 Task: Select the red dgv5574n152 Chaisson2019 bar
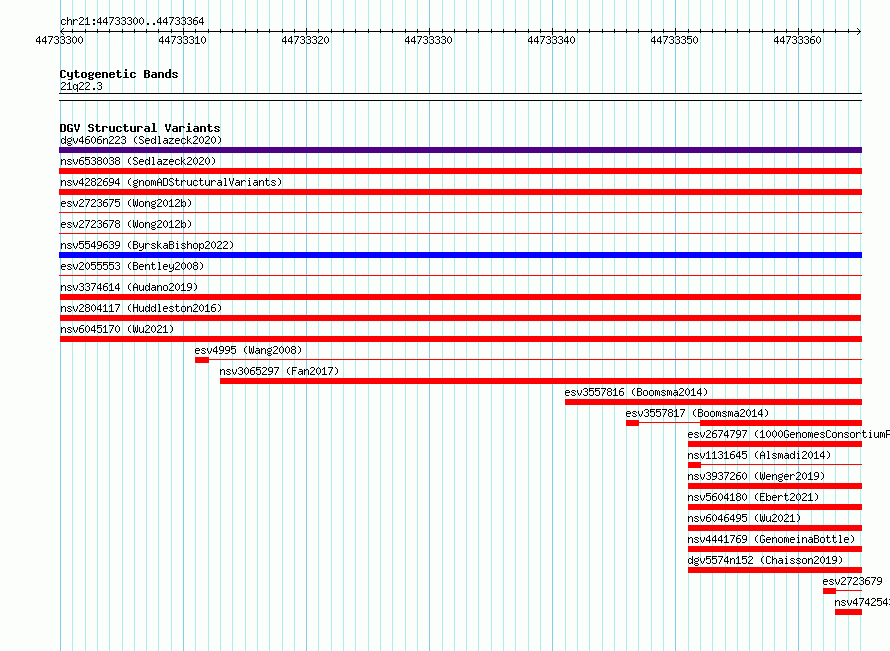(775, 570)
